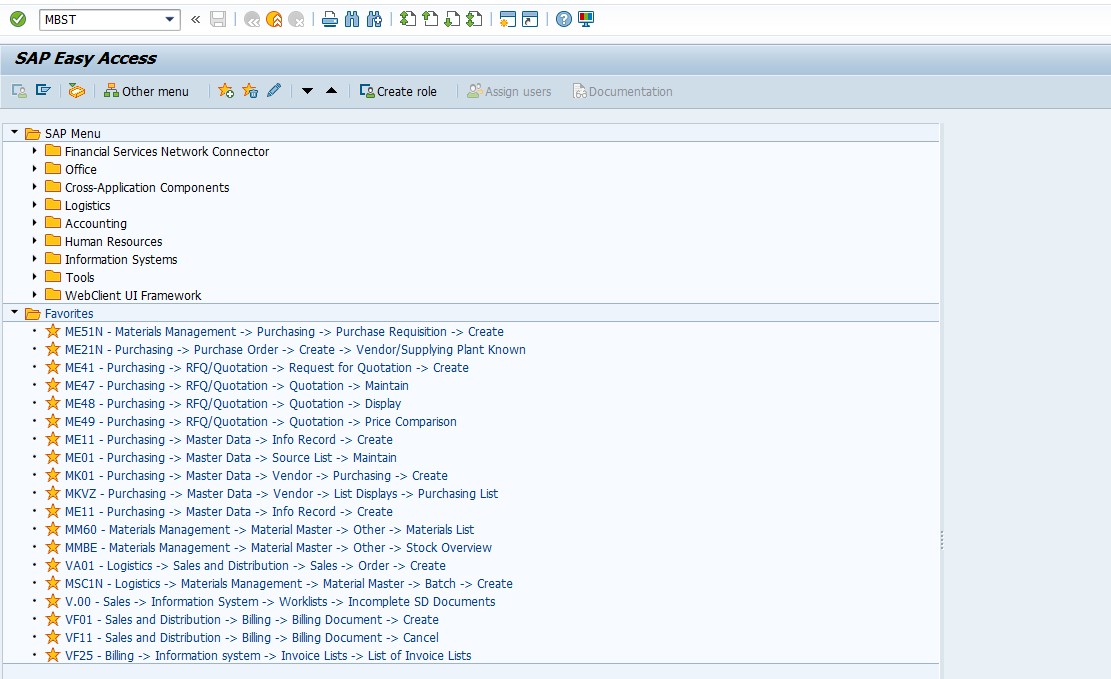Viewport: 1111px width, 679px height.
Task: Click the gray Back arrow icon
Action: (252, 20)
